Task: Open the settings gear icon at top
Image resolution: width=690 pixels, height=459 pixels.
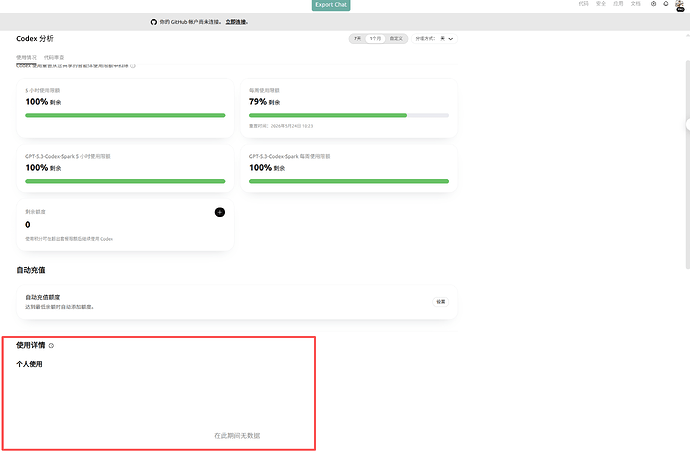Action: tap(653, 4)
